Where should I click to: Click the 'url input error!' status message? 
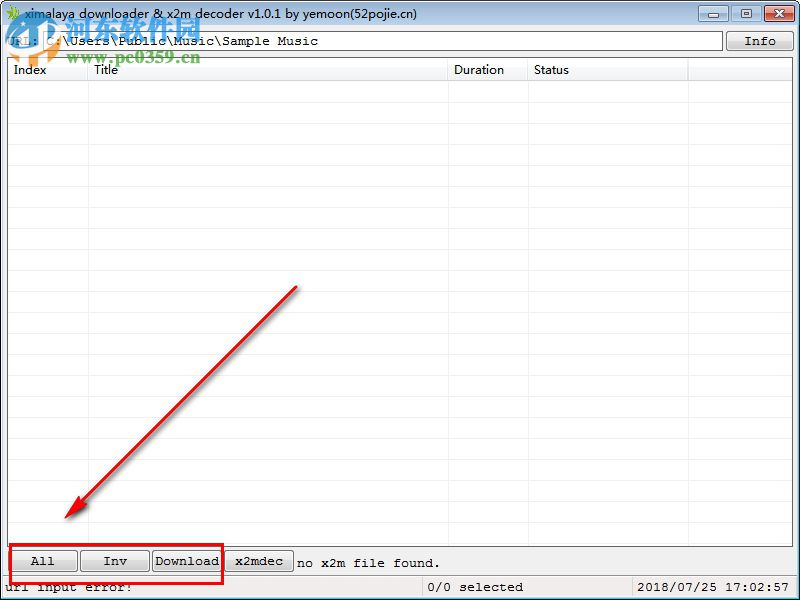pos(68,588)
